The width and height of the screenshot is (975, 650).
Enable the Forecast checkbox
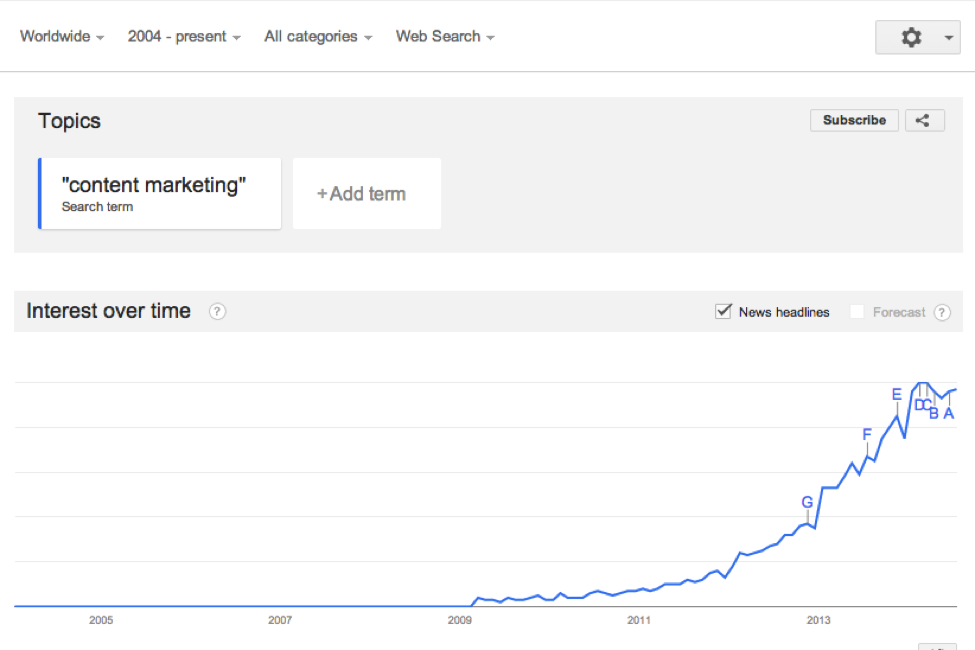pyautogui.click(x=857, y=312)
